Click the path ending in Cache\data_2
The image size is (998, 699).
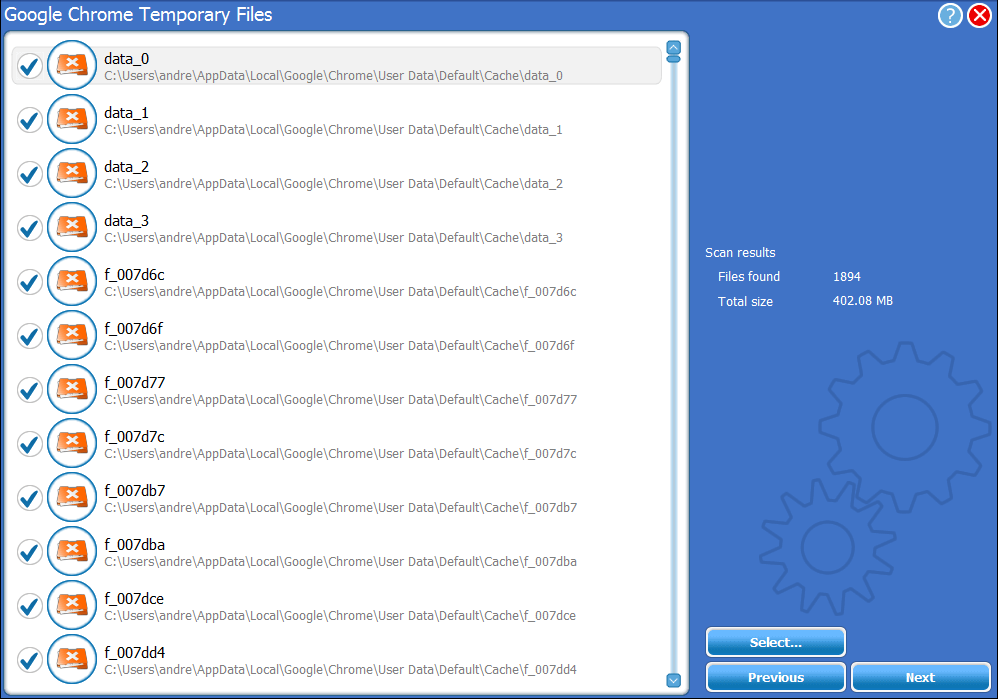(x=334, y=184)
